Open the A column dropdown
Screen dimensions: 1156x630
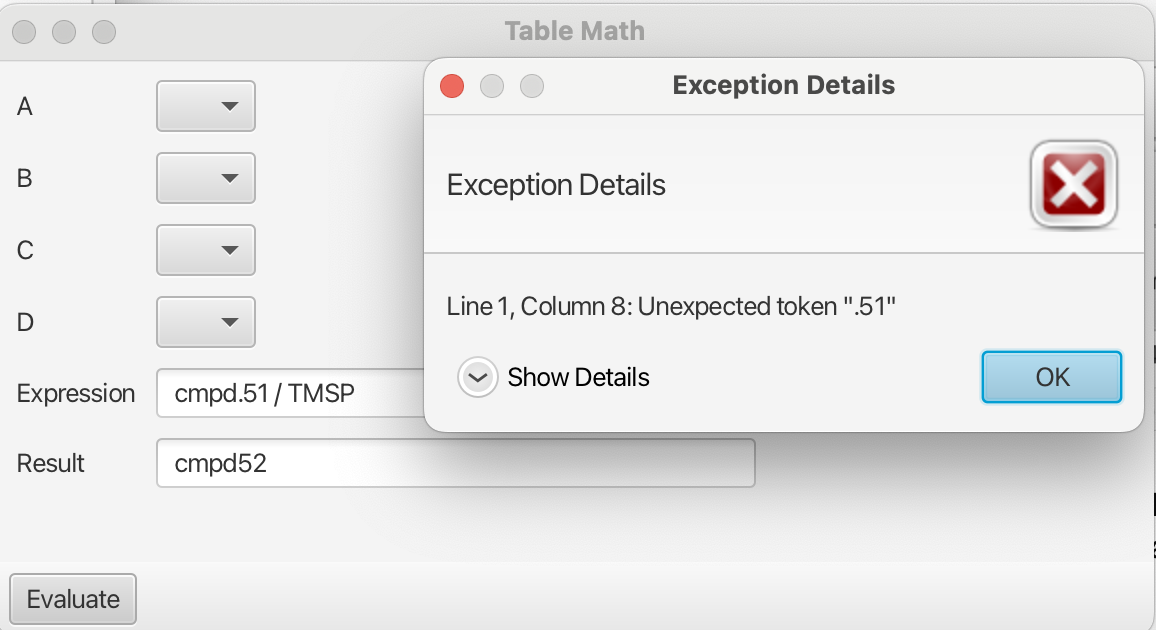[206, 106]
